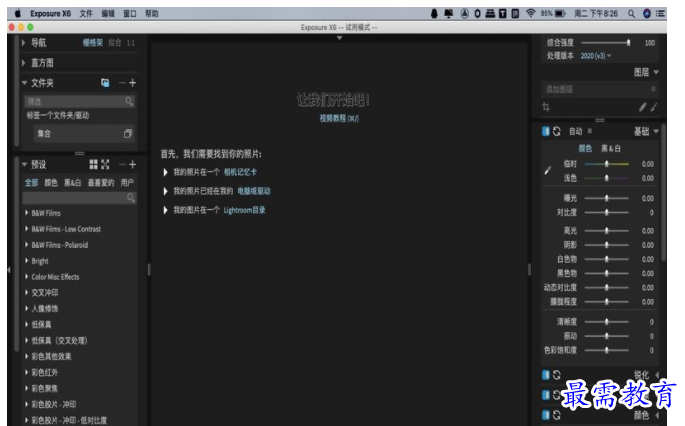This screenshot has width=685, height=426.
Task: Click the notification bell menu bar icon
Action: pyautogui.click(x=434, y=14)
